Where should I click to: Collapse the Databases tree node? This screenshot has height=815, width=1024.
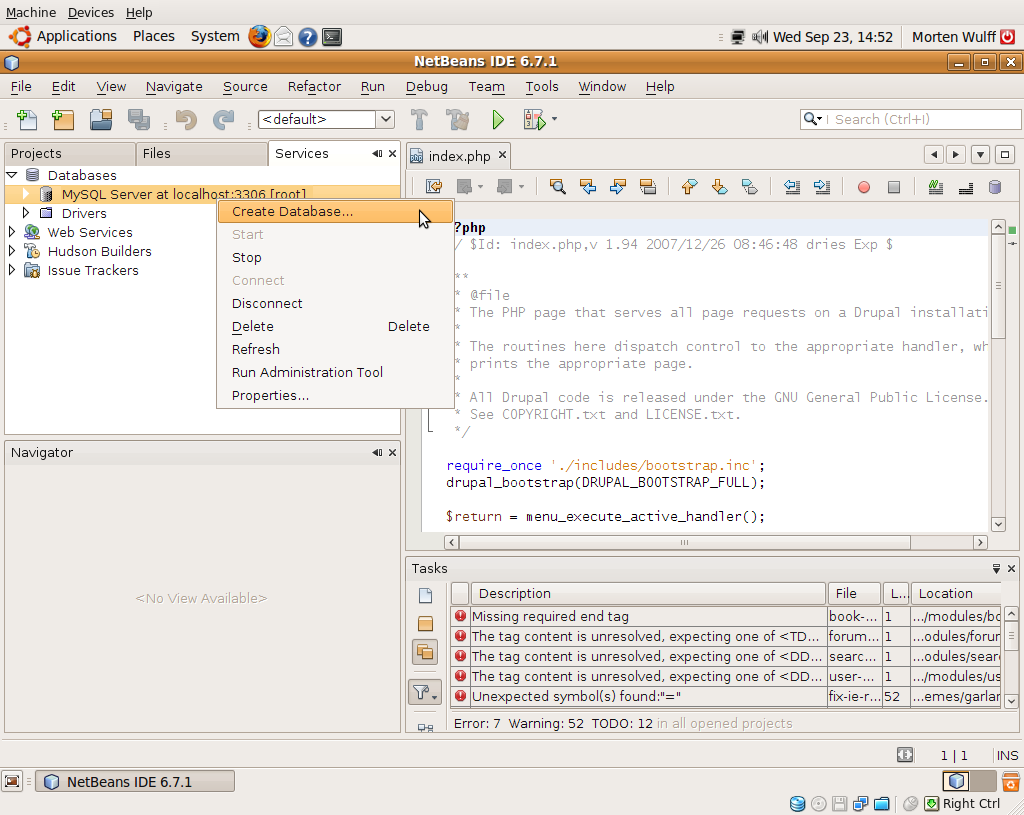[x=12, y=175]
